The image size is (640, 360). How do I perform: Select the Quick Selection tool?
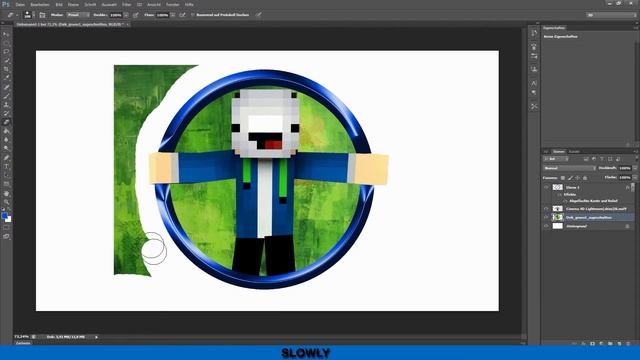tap(6, 61)
